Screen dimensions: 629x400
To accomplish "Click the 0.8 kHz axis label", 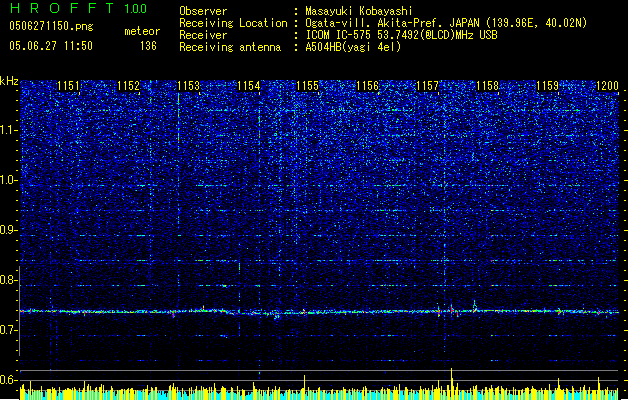I will point(9,280).
